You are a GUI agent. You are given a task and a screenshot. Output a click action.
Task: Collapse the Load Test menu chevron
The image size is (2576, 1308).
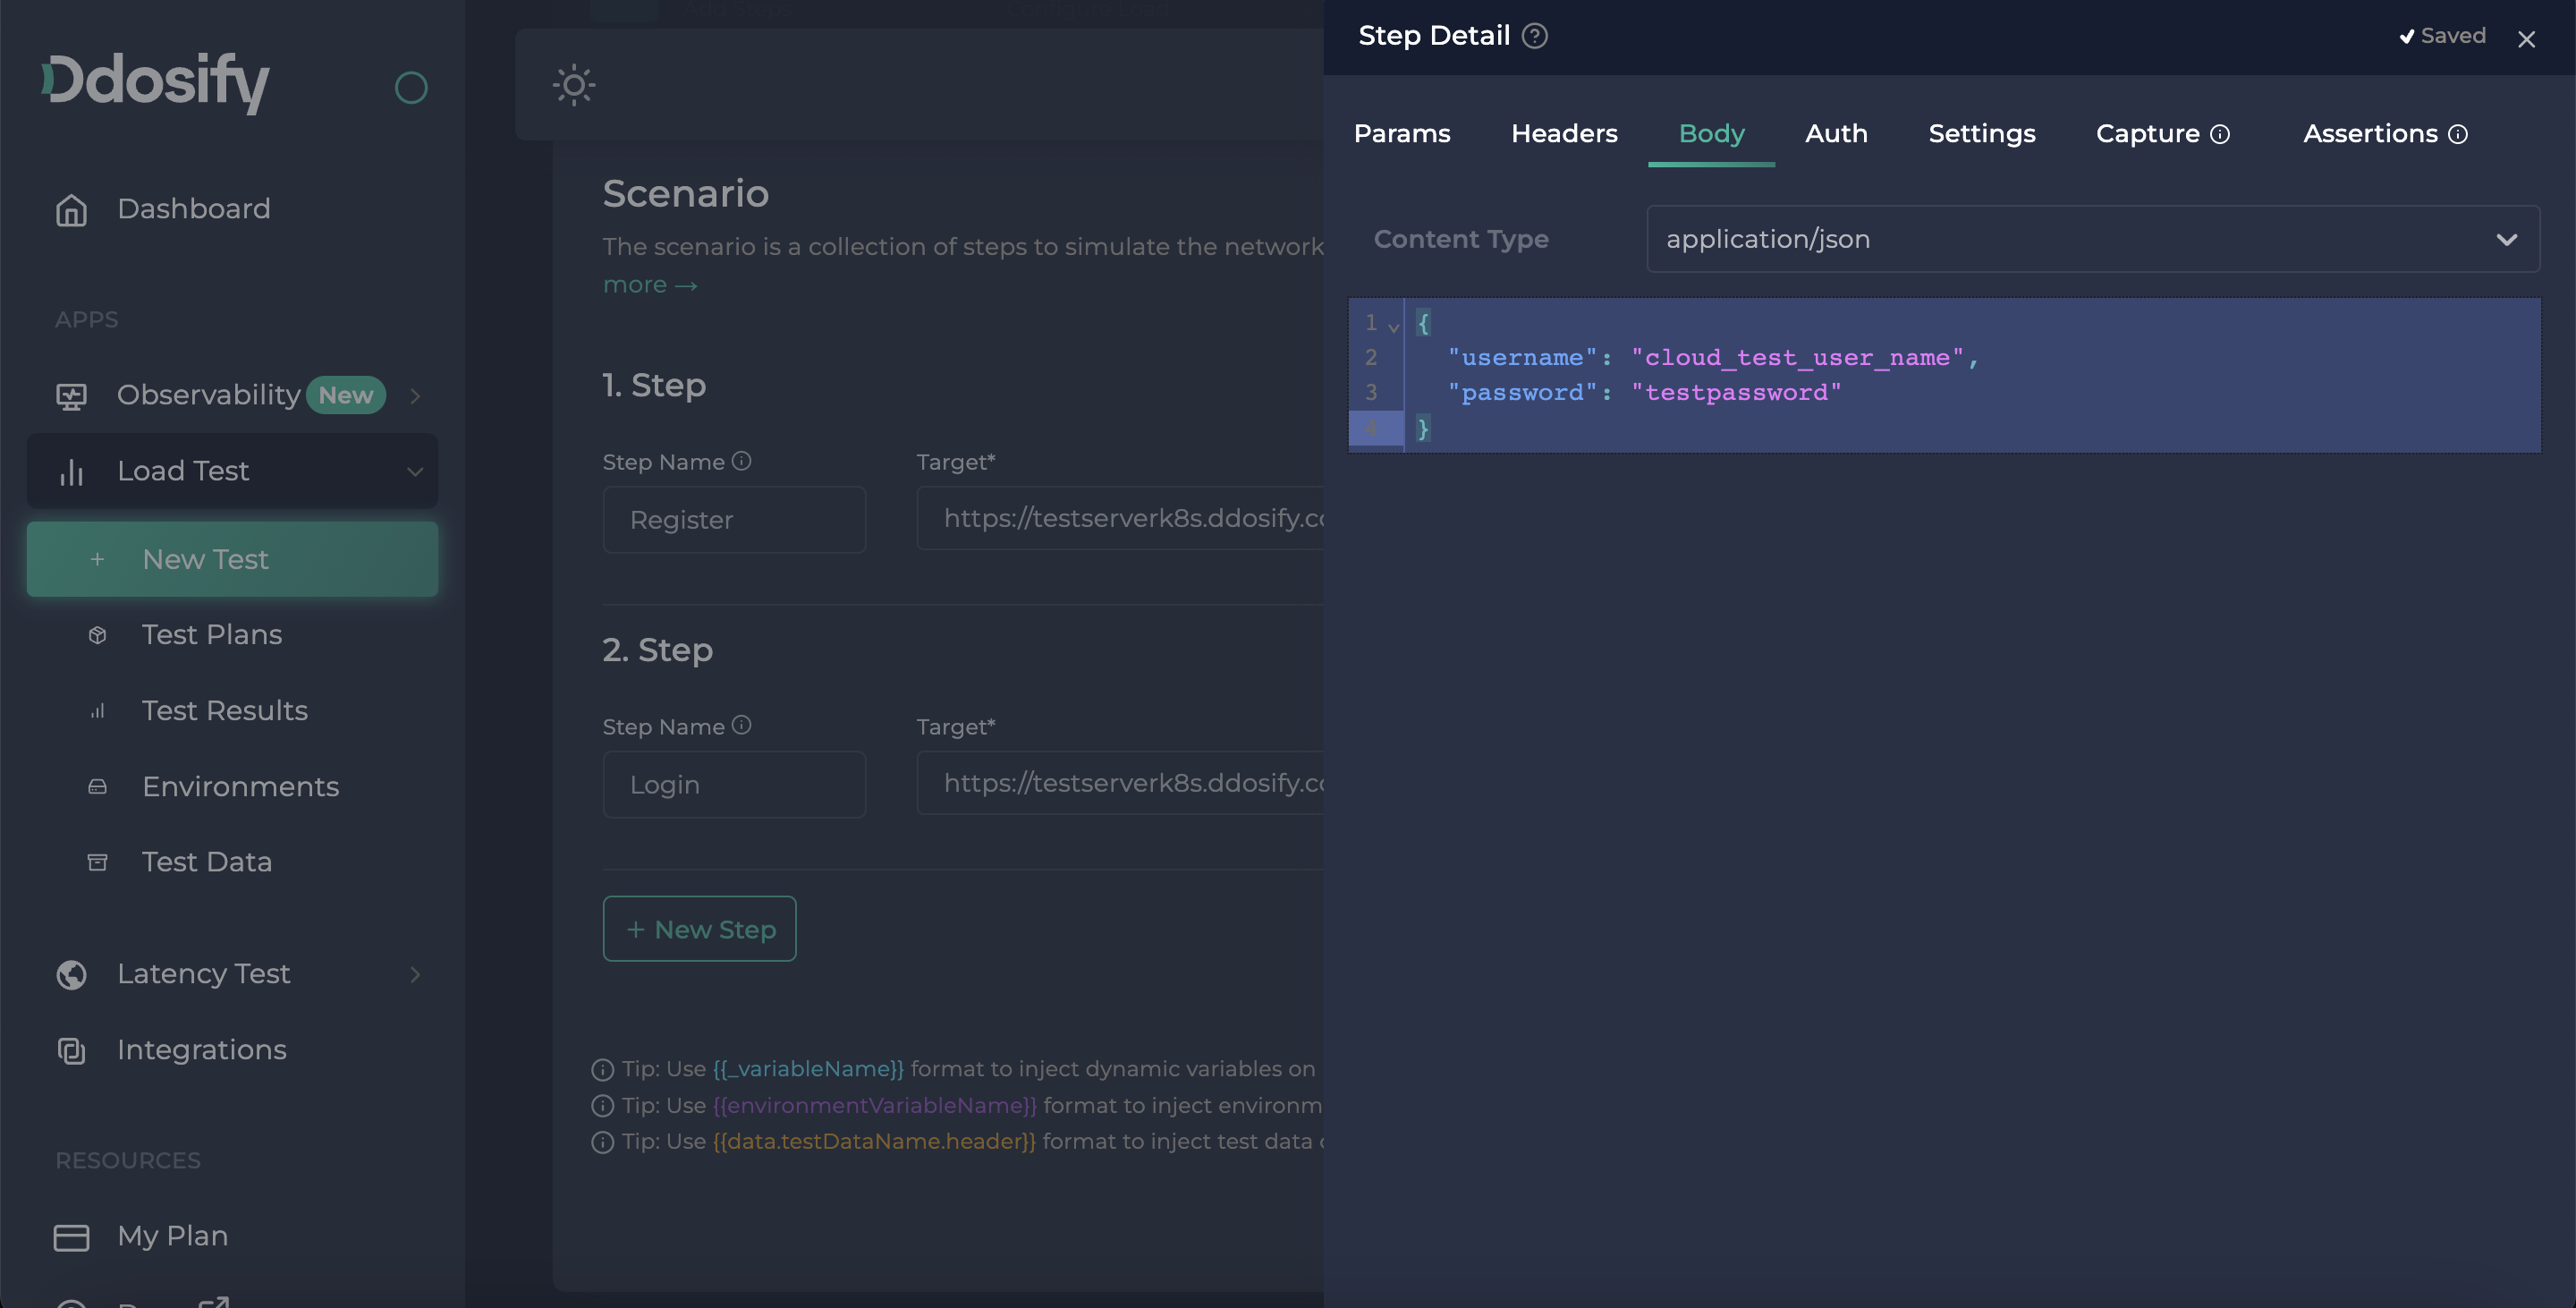coord(415,472)
